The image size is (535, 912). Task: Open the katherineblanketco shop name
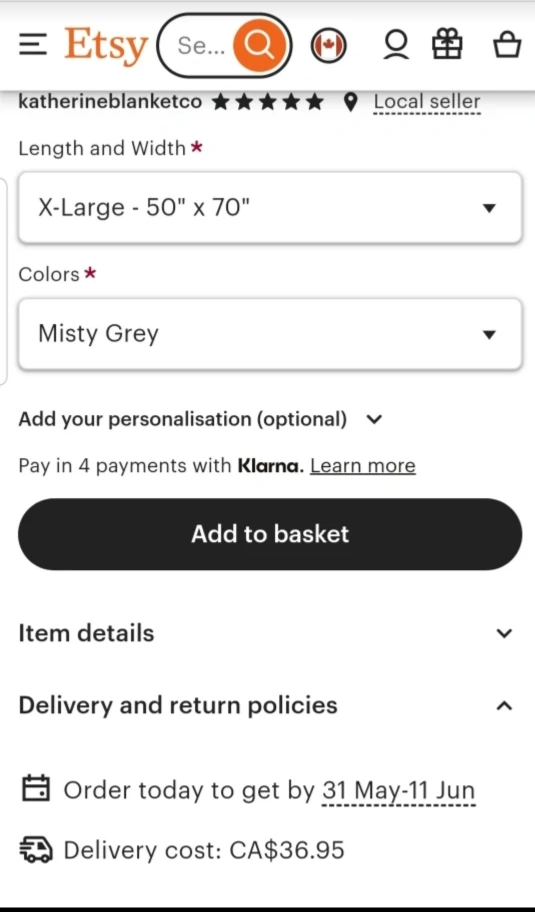pyautogui.click(x=110, y=102)
